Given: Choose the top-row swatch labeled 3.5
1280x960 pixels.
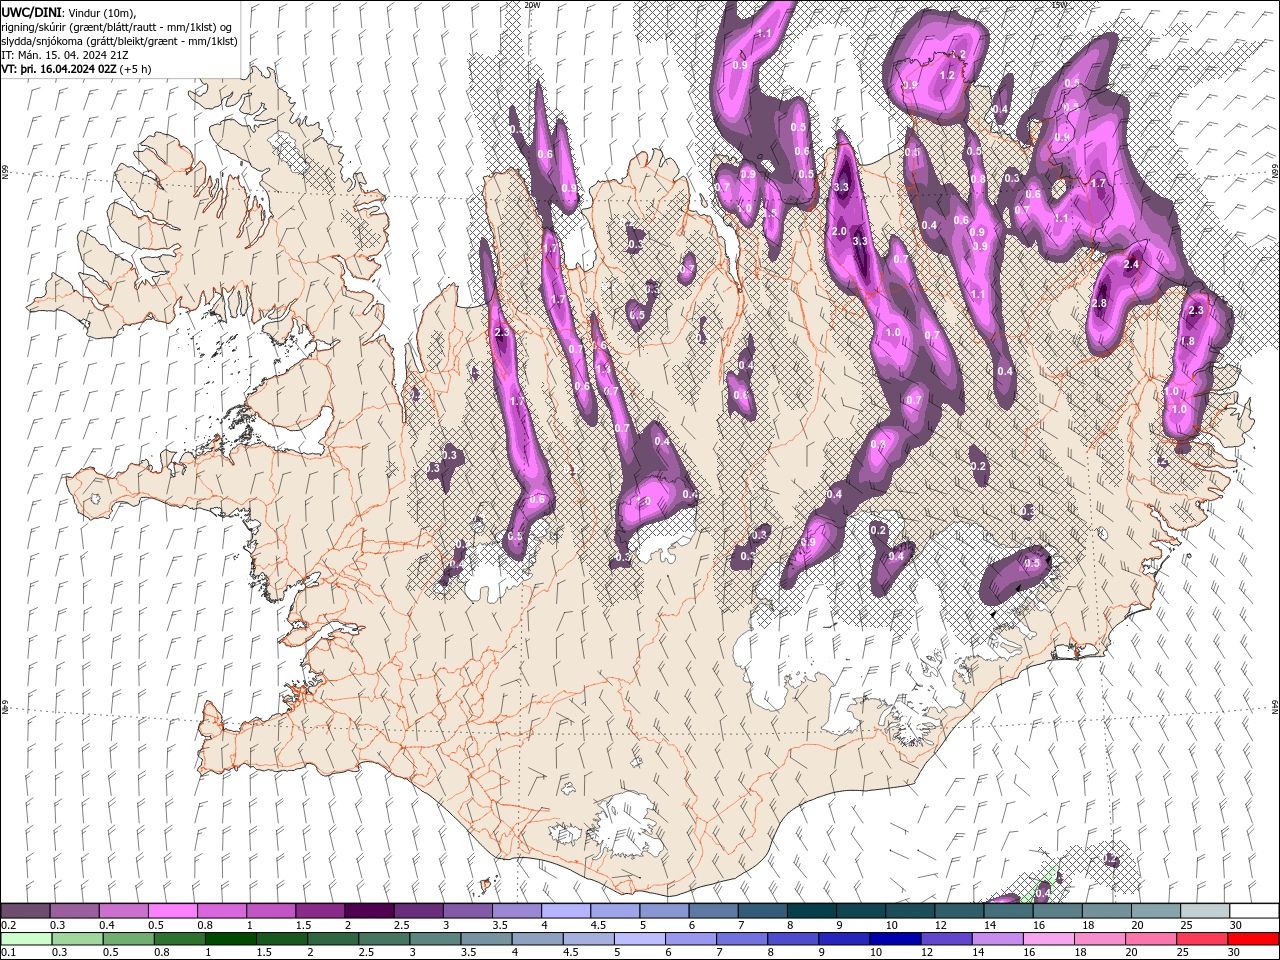Looking at the screenshot, I should (x=516, y=910).
